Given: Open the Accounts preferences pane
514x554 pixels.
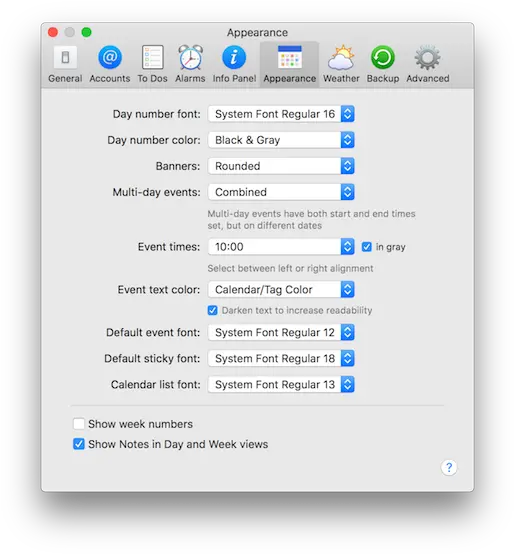Looking at the screenshot, I should (x=110, y=64).
